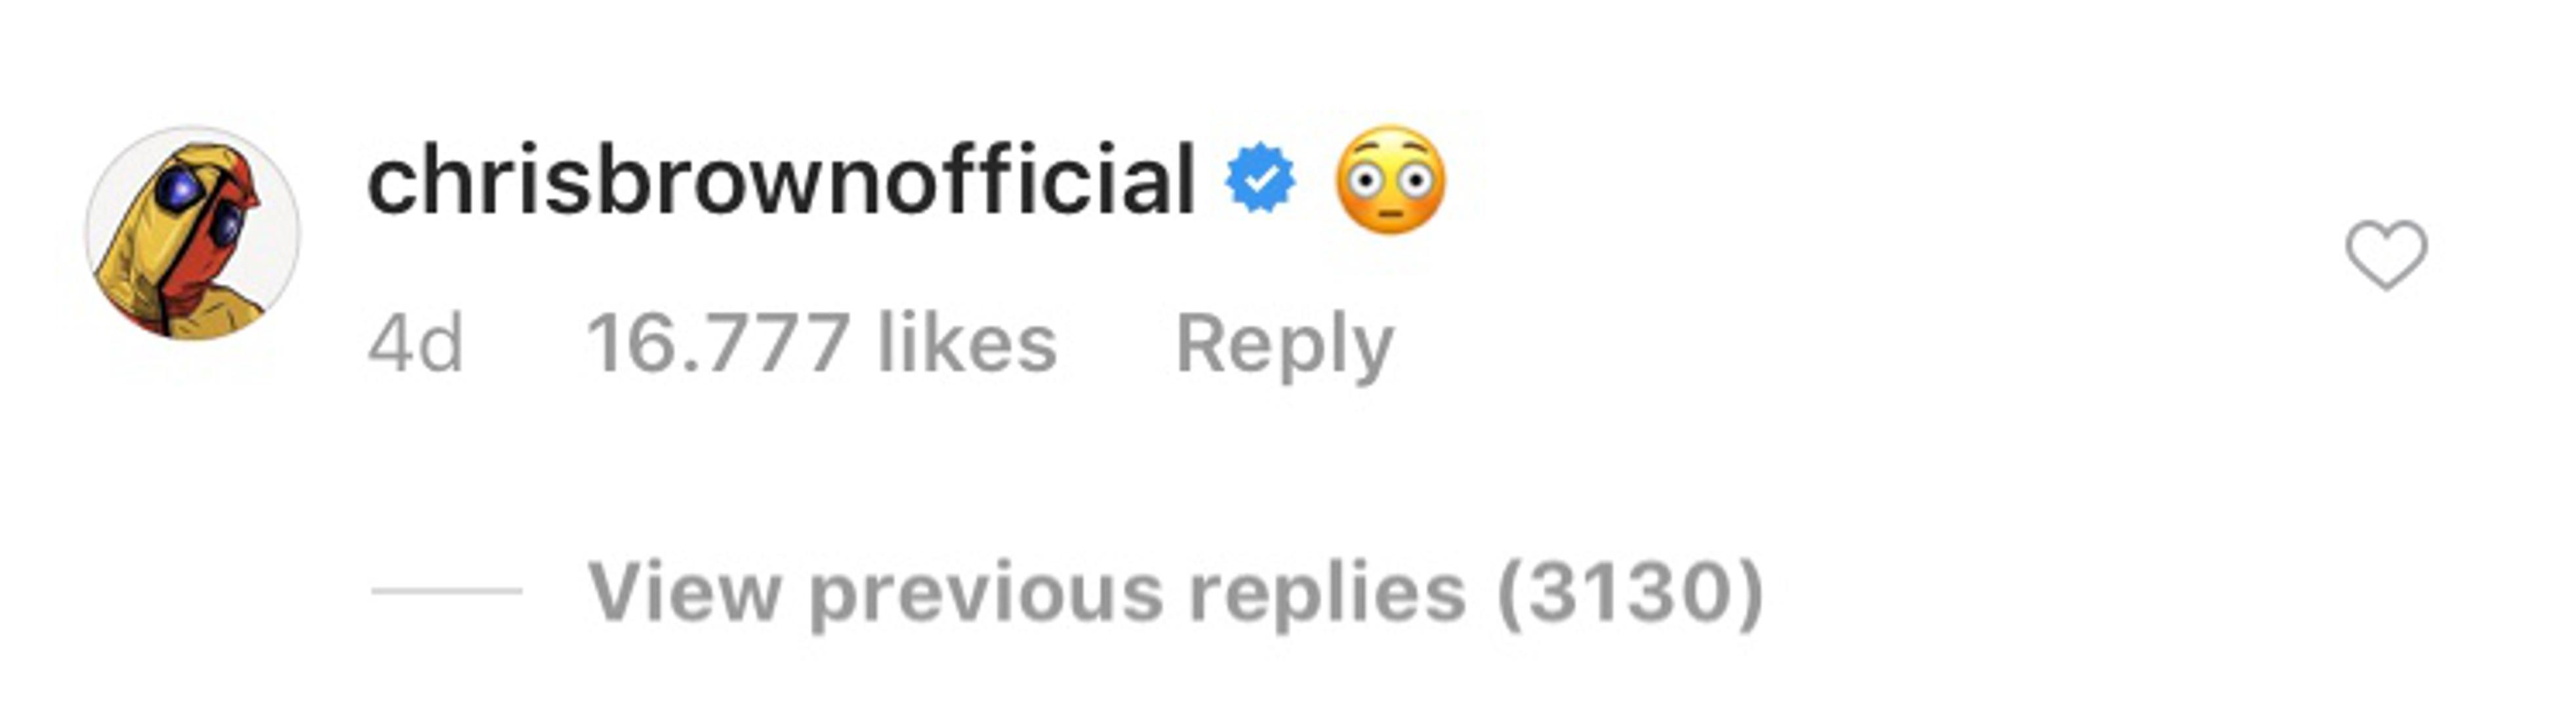Click the line beside View previous replies
Image resolution: width=2576 pixels, height=708 pixels.
447,591
